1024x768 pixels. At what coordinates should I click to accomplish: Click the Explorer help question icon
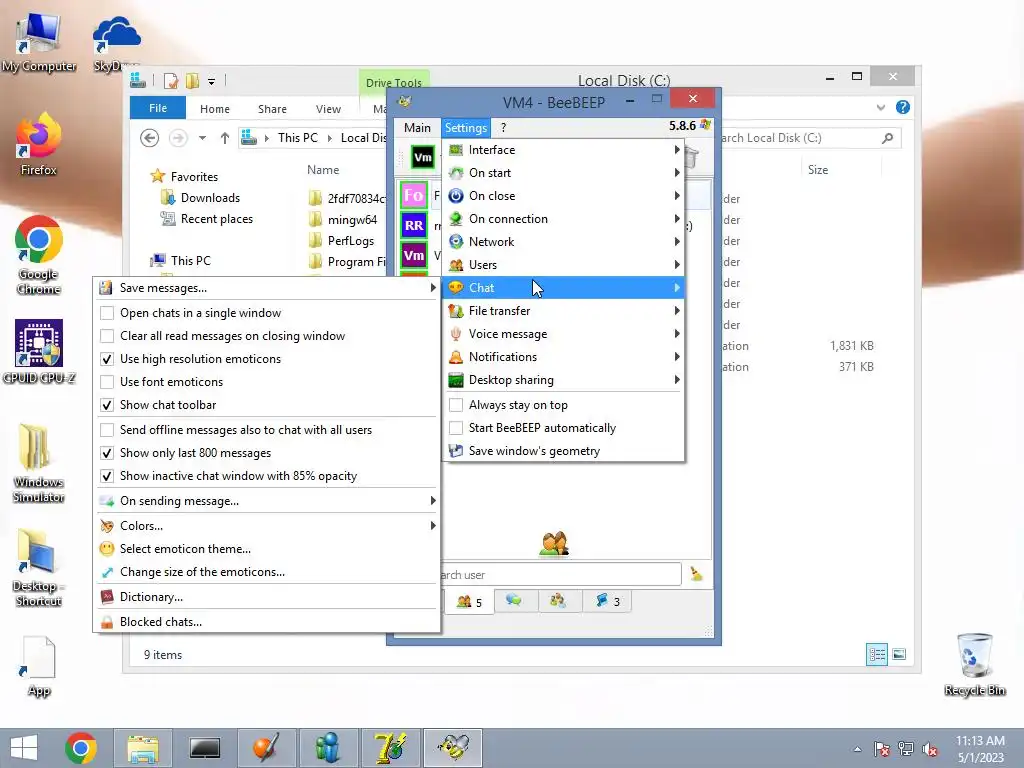pyautogui.click(x=903, y=108)
